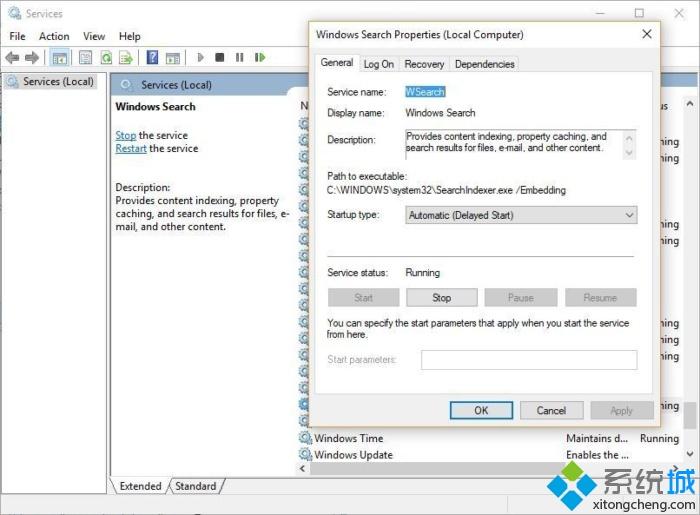Viewport: 700px width, 515px height.
Task: Click description box scroll up arrow
Action: (629, 138)
